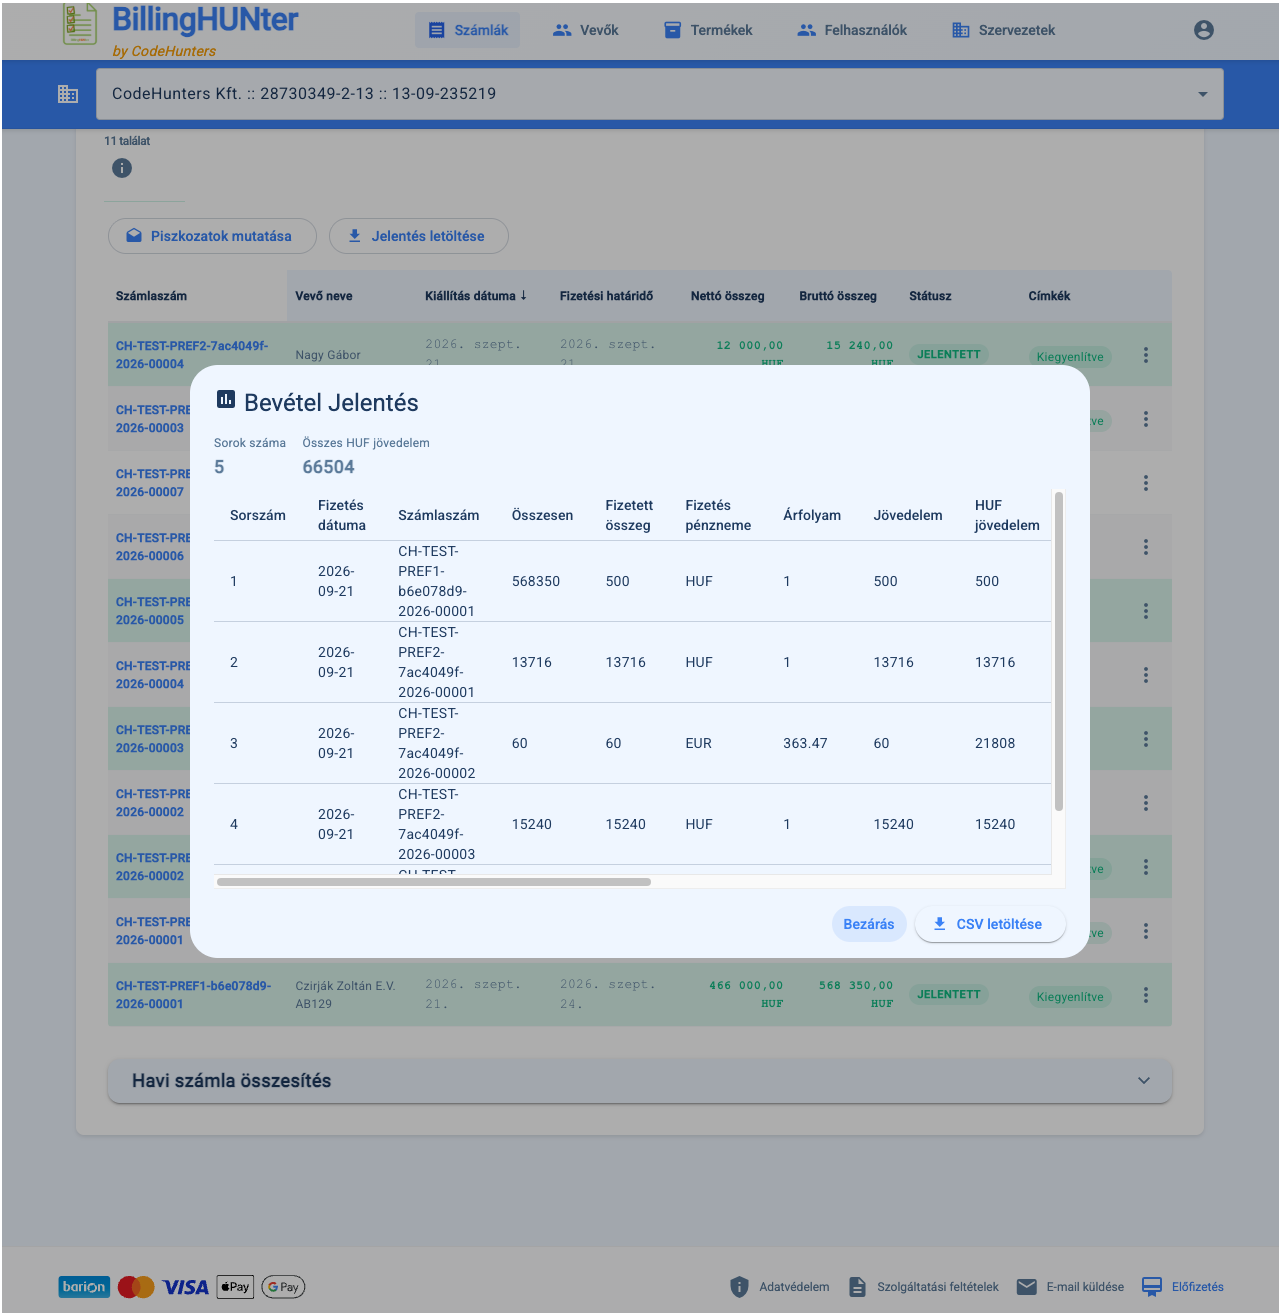The image size is (1282, 1316).
Task: Click the E-mail küldése footer link
Action: tap(1071, 1287)
